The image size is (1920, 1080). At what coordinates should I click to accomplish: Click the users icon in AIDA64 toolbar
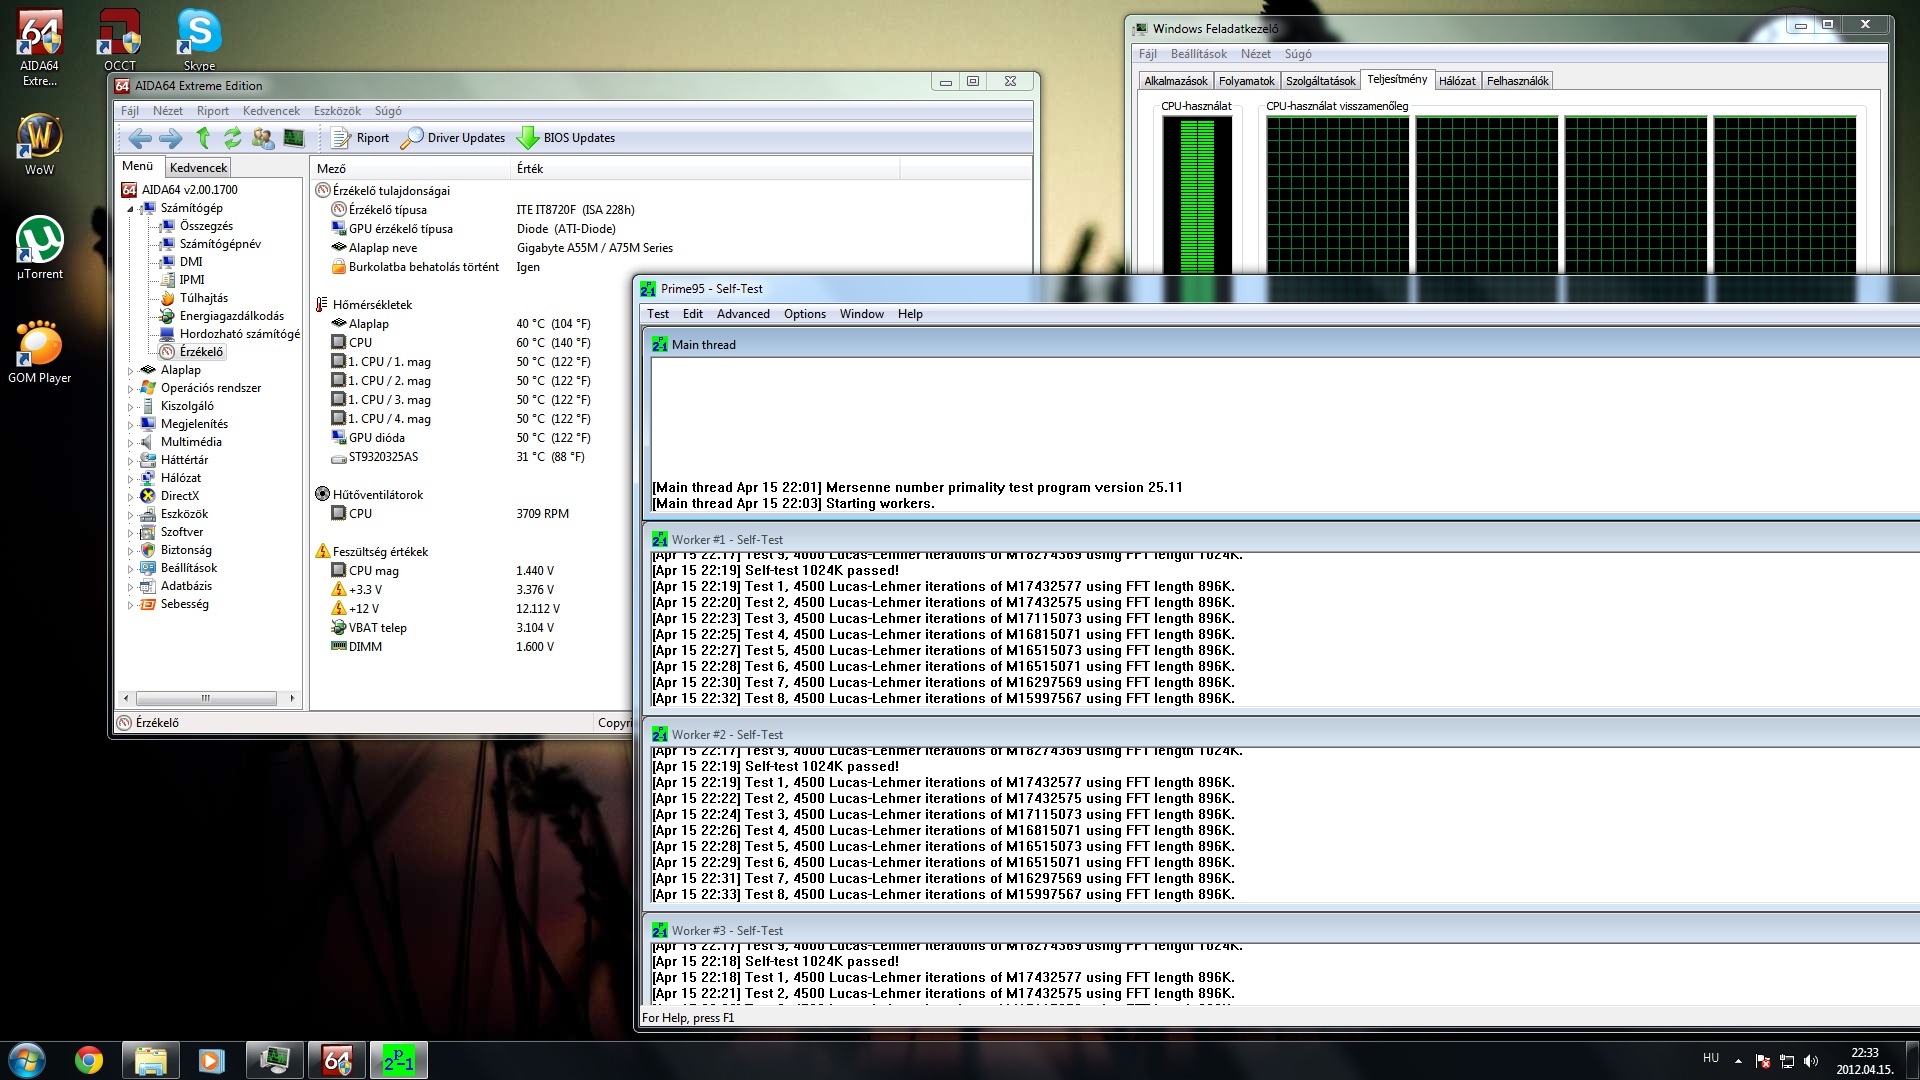(263, 138)
